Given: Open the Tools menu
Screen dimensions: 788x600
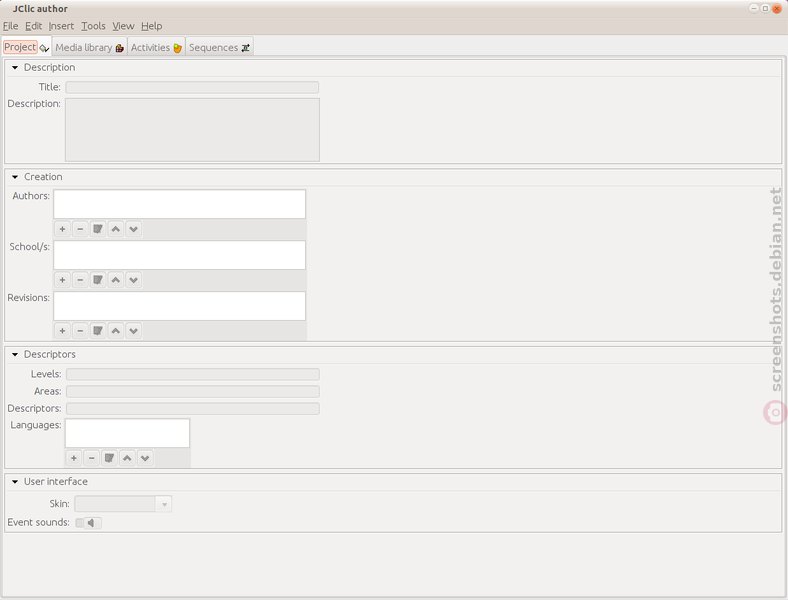Looking at the screenshot, I should pos(93,26).
